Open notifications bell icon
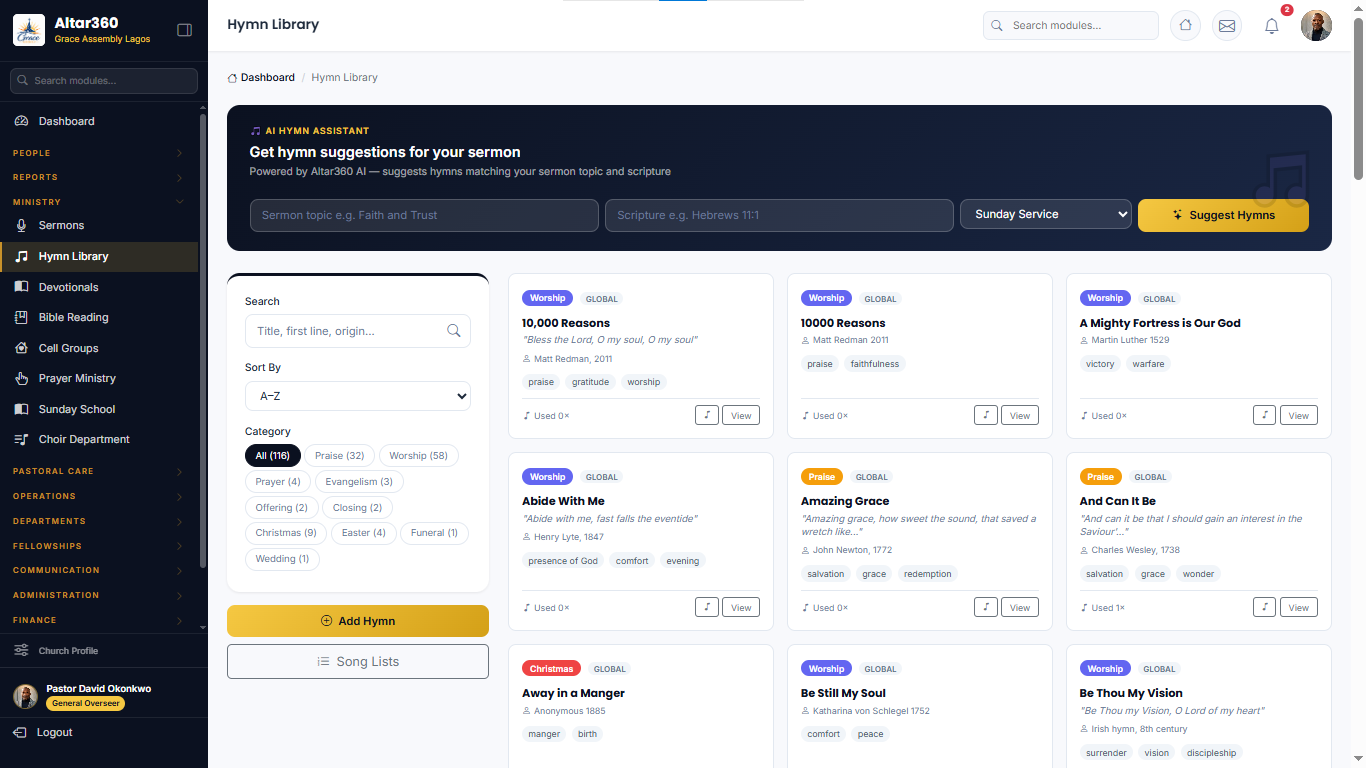The width and height of the screenshot is (1366, 768). coord(1272,26)
